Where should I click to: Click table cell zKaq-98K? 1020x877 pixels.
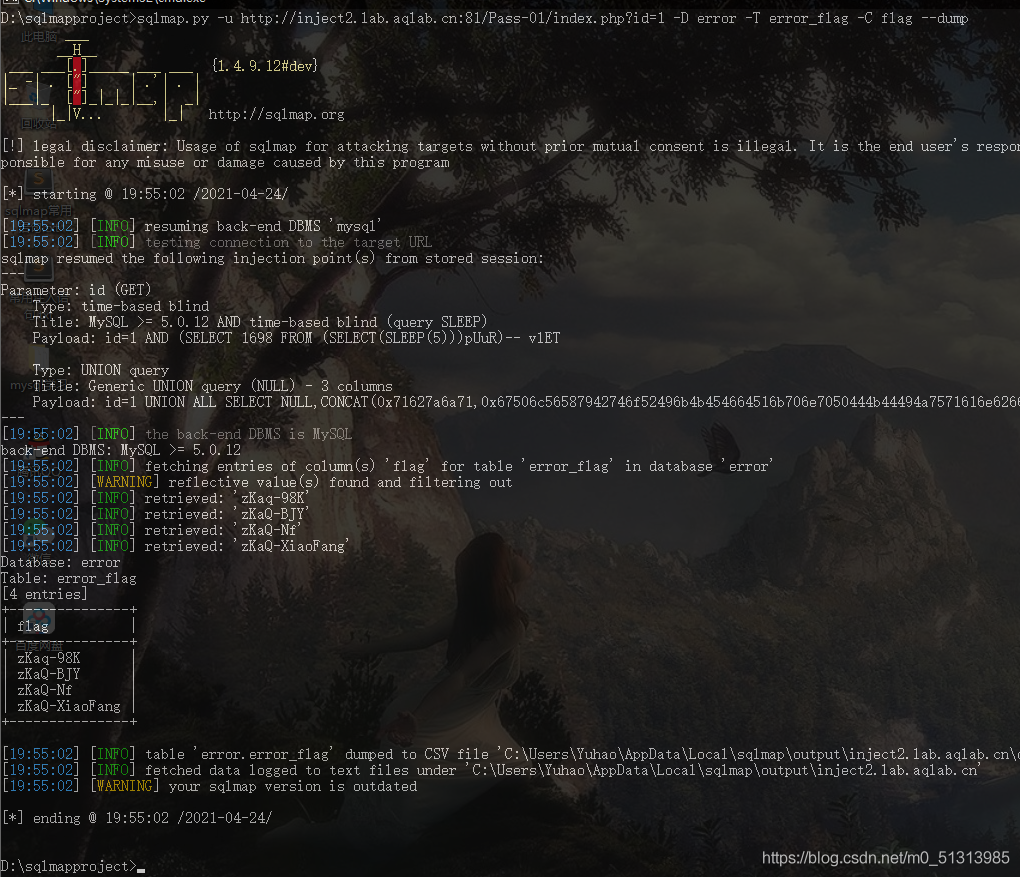click(49, 658)
